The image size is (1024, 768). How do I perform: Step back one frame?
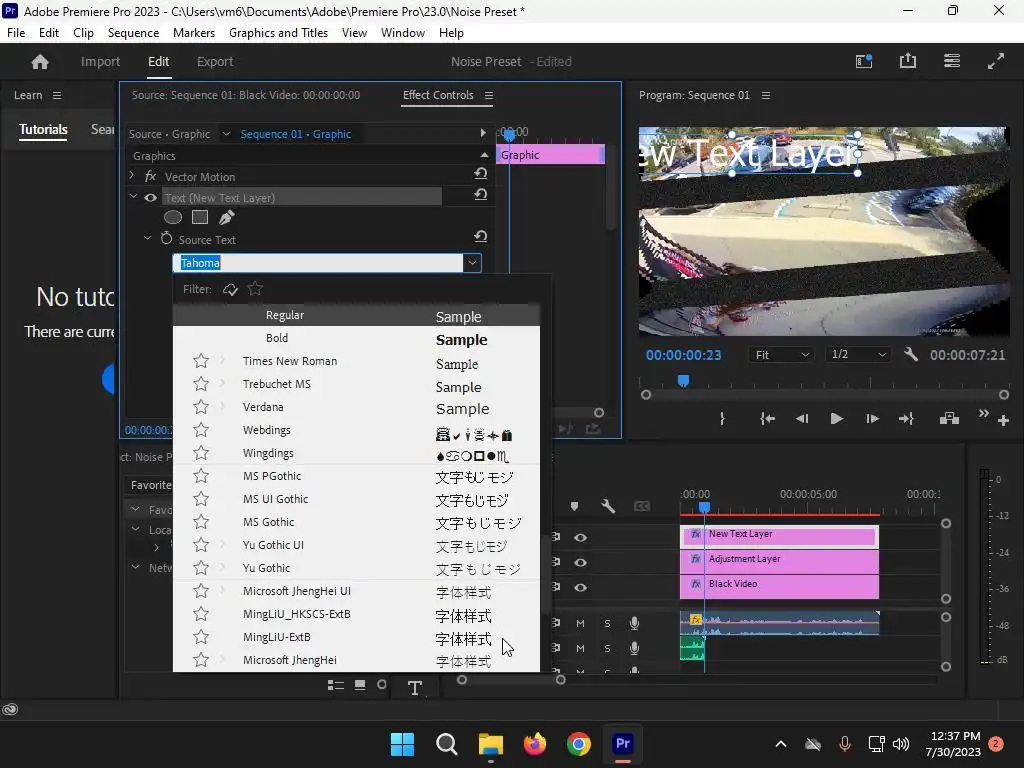pyautogui.click(x=802, y=419)
